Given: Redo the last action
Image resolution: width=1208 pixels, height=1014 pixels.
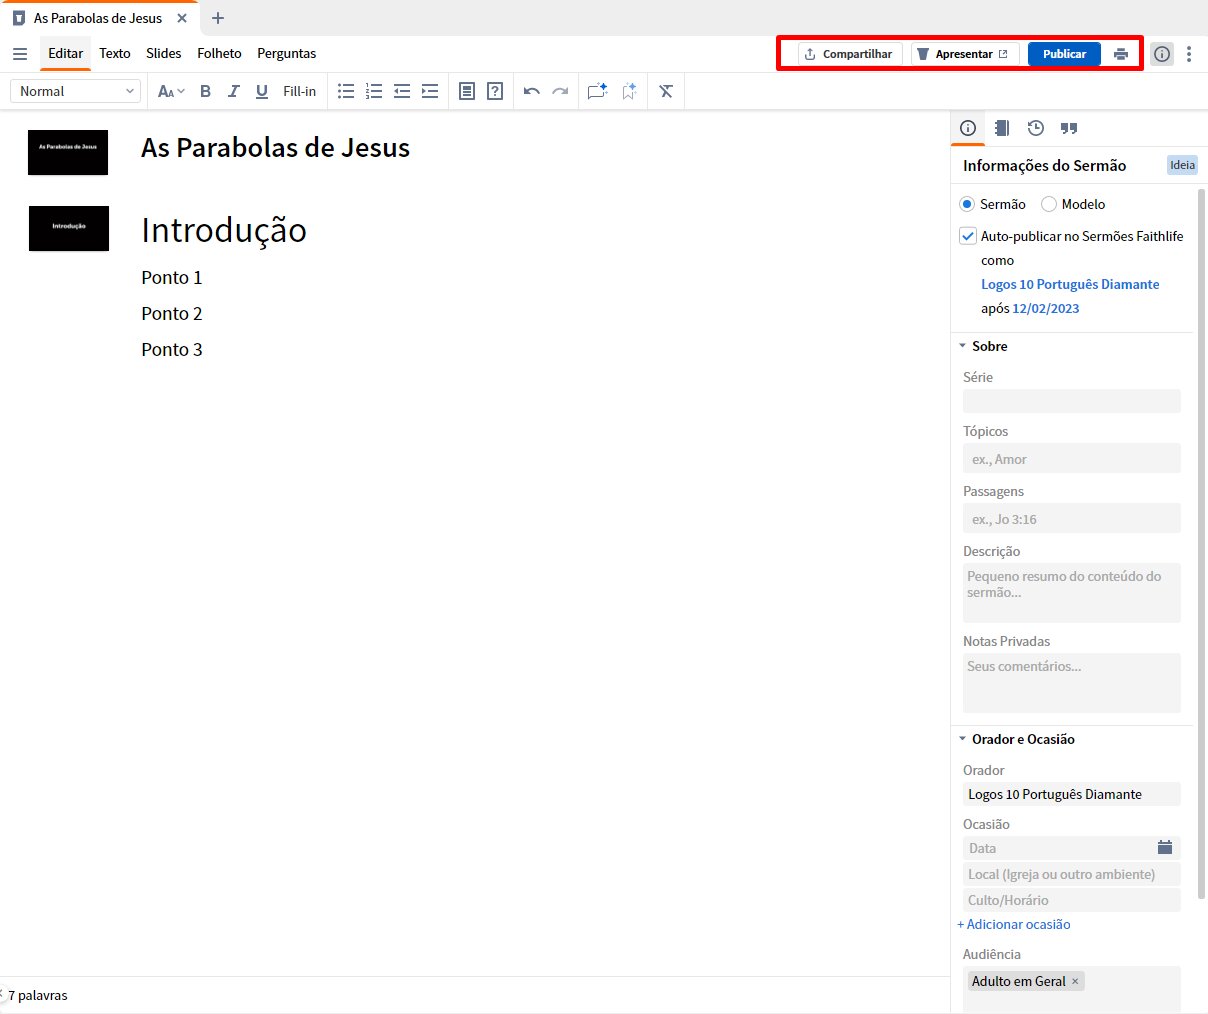Looking at the screenshot, I should pos(560,91).
